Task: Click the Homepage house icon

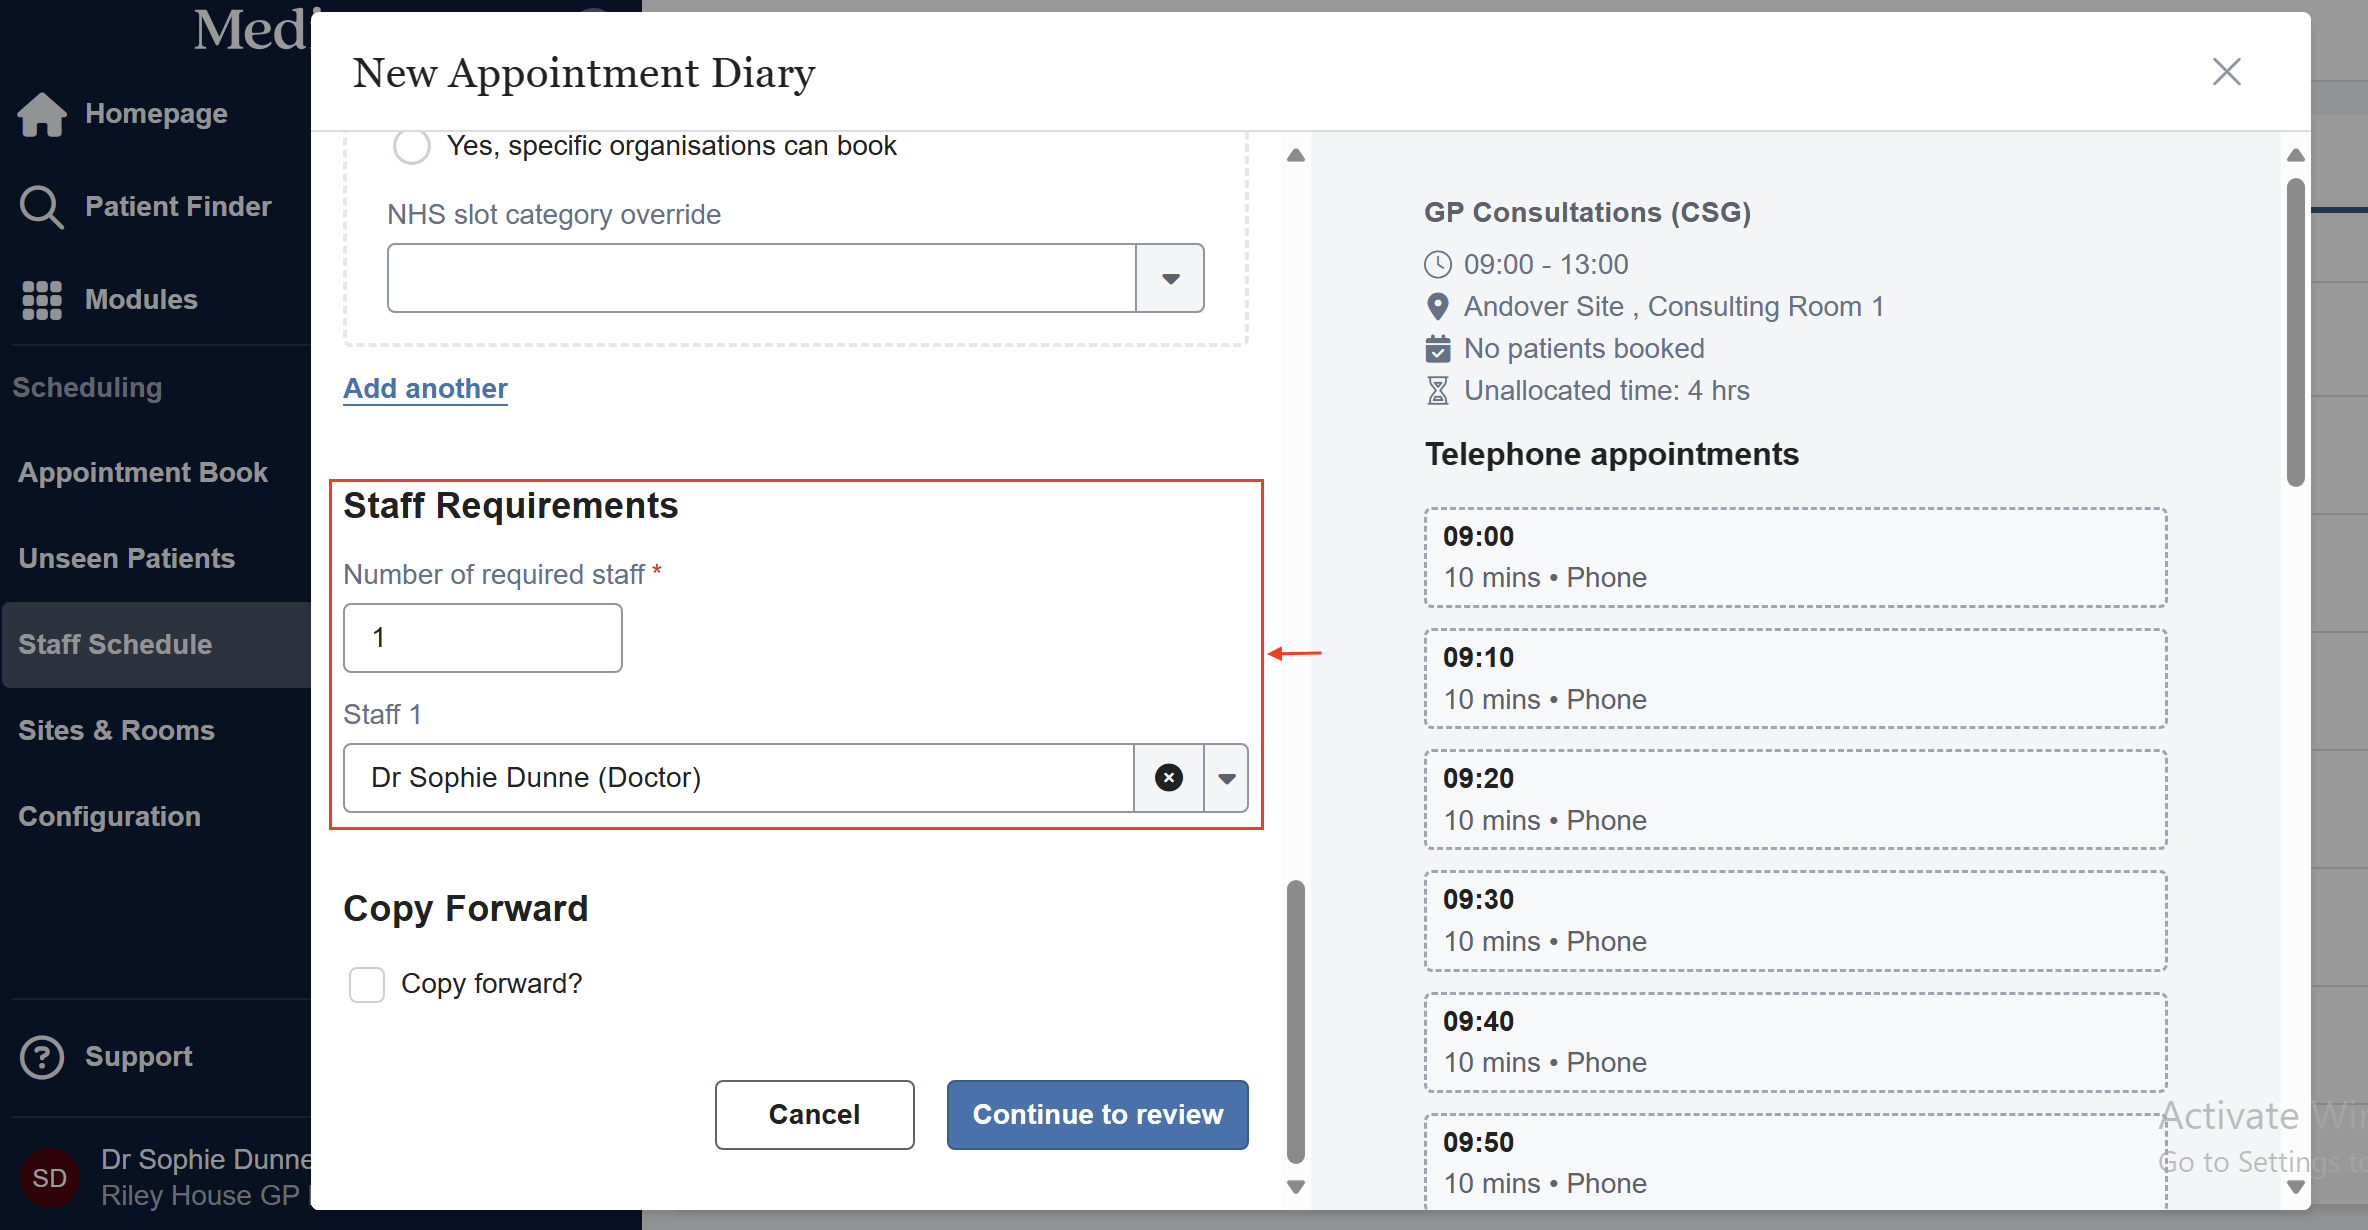Action: (x=42, y=114)
